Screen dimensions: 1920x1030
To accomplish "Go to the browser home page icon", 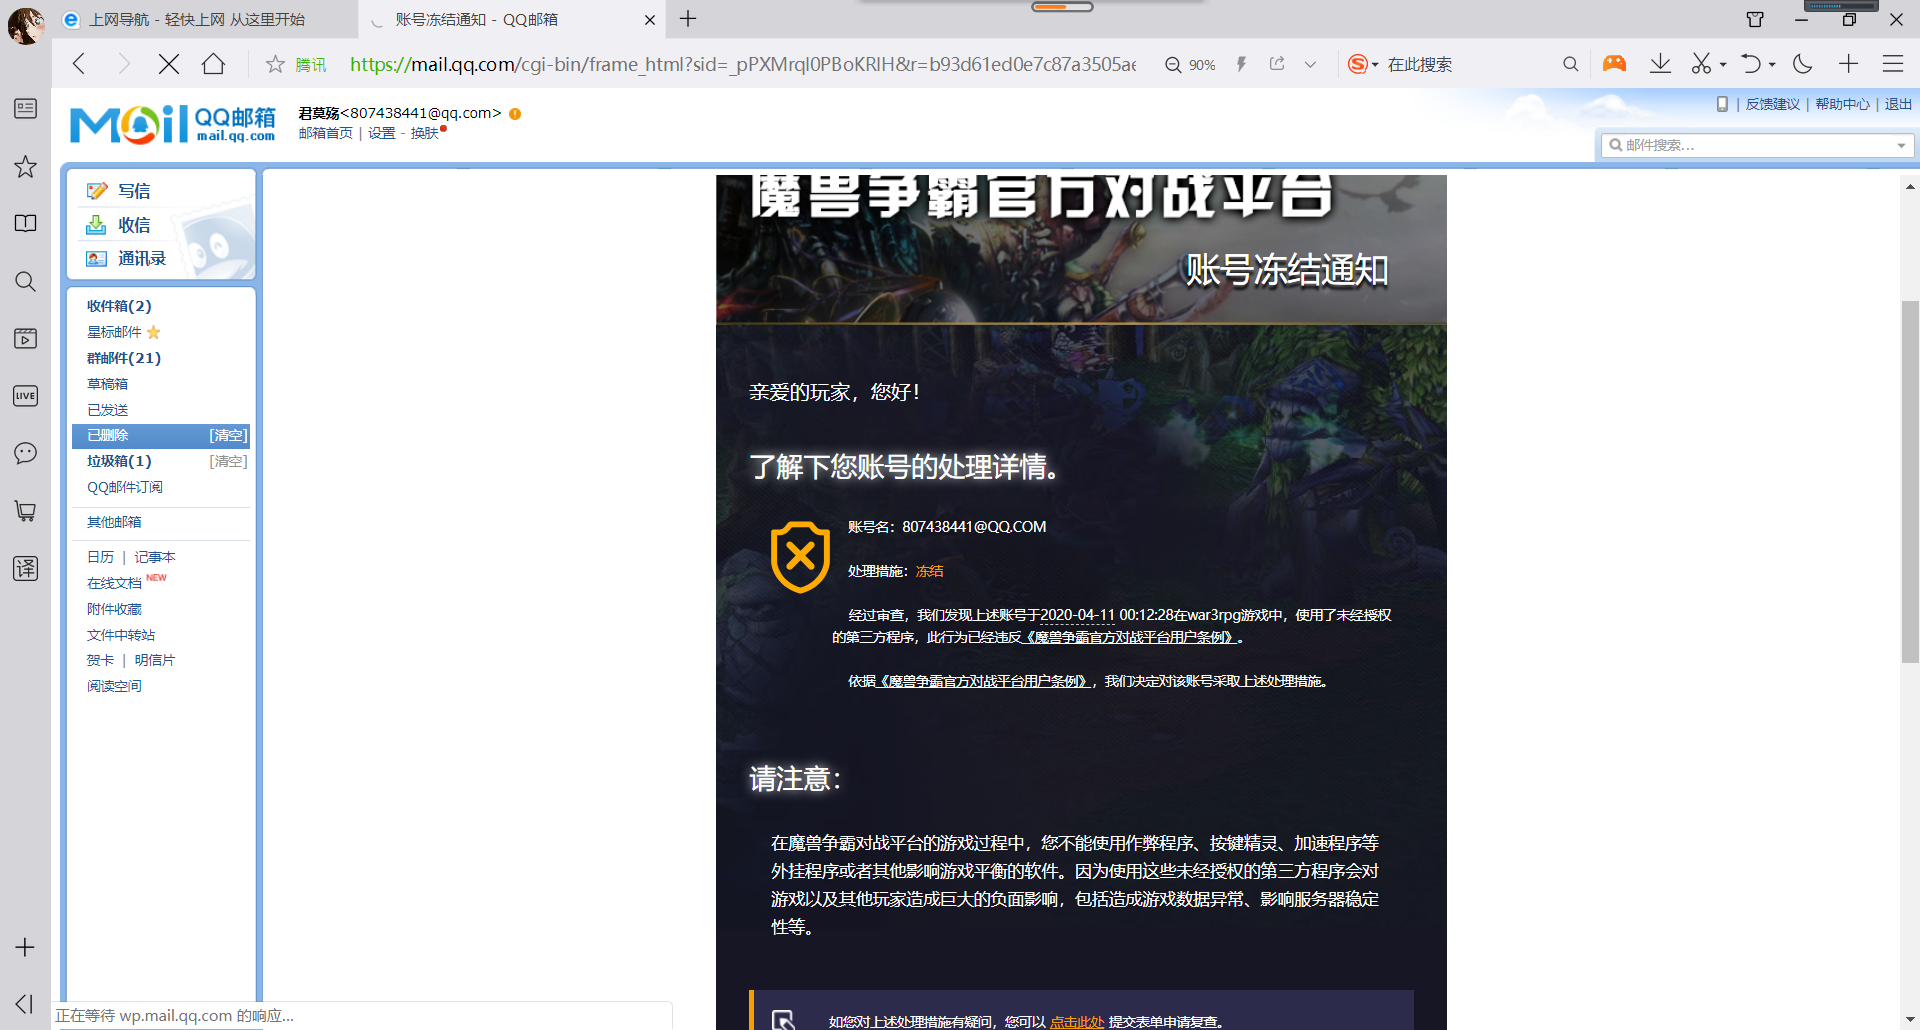I will [x=213, y=64].
